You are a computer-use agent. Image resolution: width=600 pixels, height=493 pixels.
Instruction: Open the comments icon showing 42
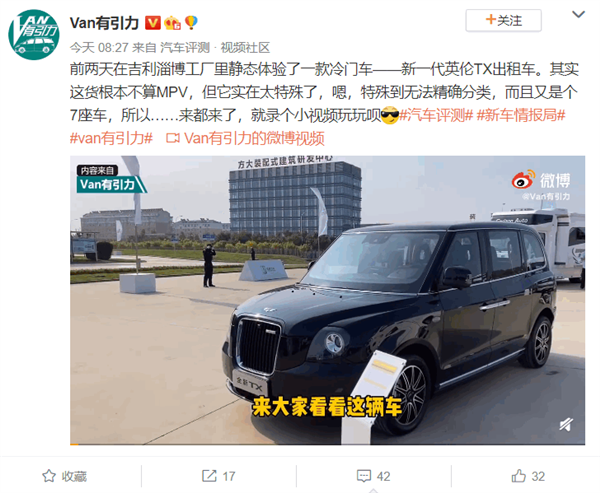(x=364, y=476)
